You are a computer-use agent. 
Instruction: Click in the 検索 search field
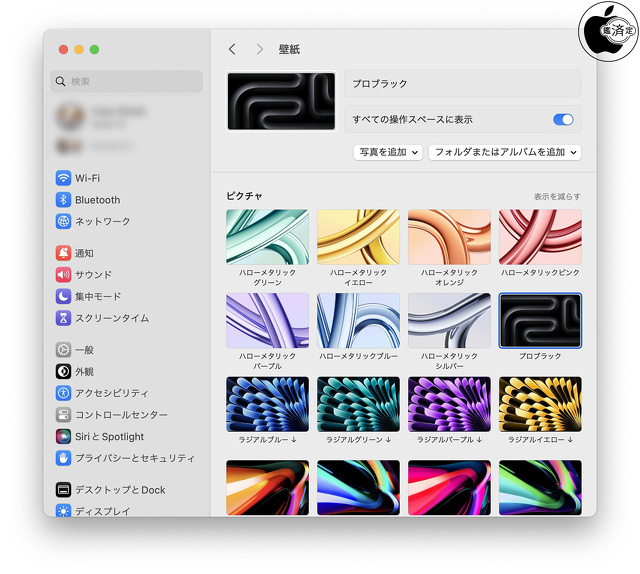127,81
